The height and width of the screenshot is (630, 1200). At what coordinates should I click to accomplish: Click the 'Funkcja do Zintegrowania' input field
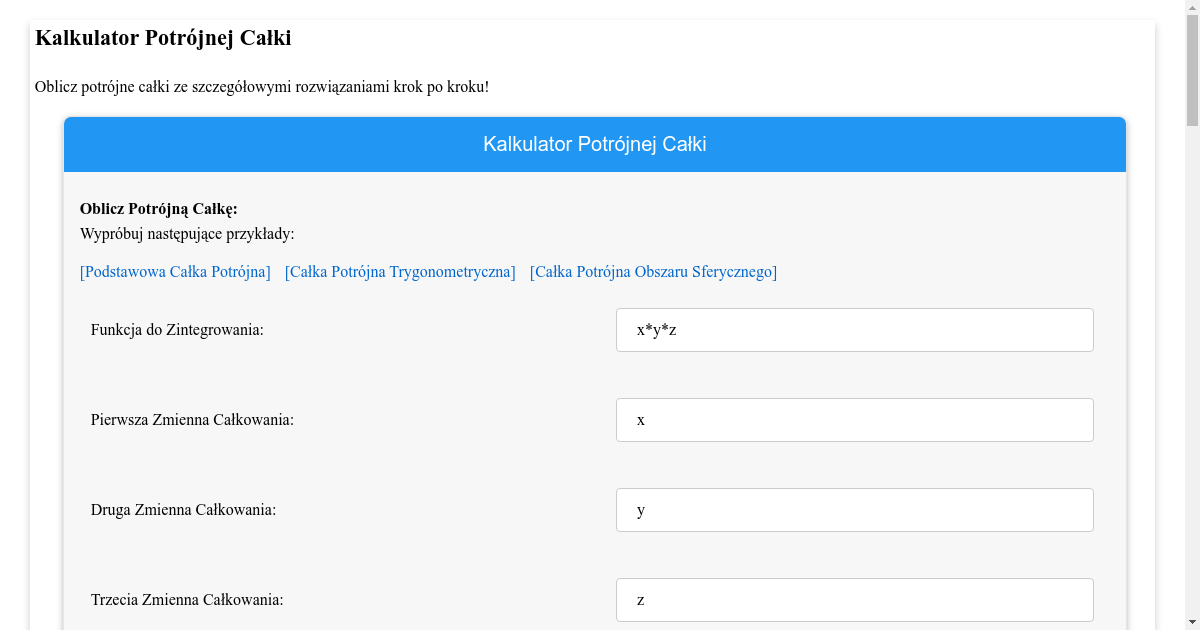pos(854,329)
